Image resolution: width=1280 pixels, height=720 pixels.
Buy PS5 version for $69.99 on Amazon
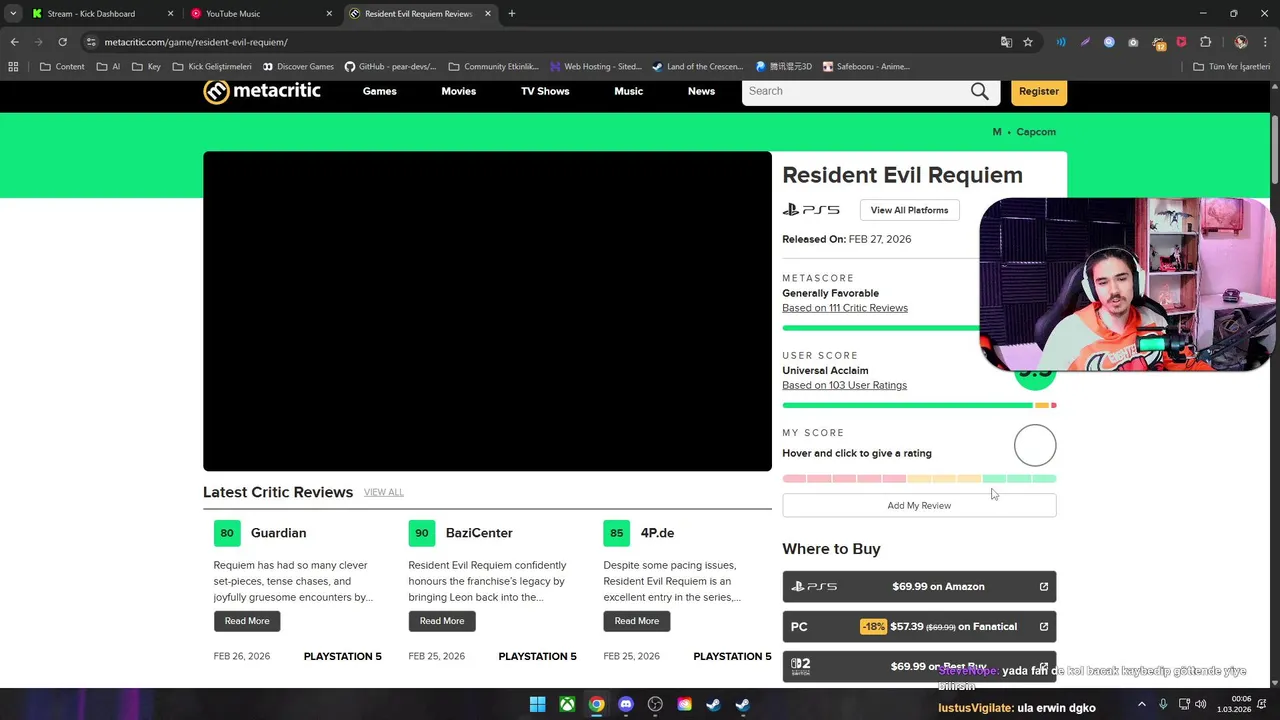coord(919,586)
